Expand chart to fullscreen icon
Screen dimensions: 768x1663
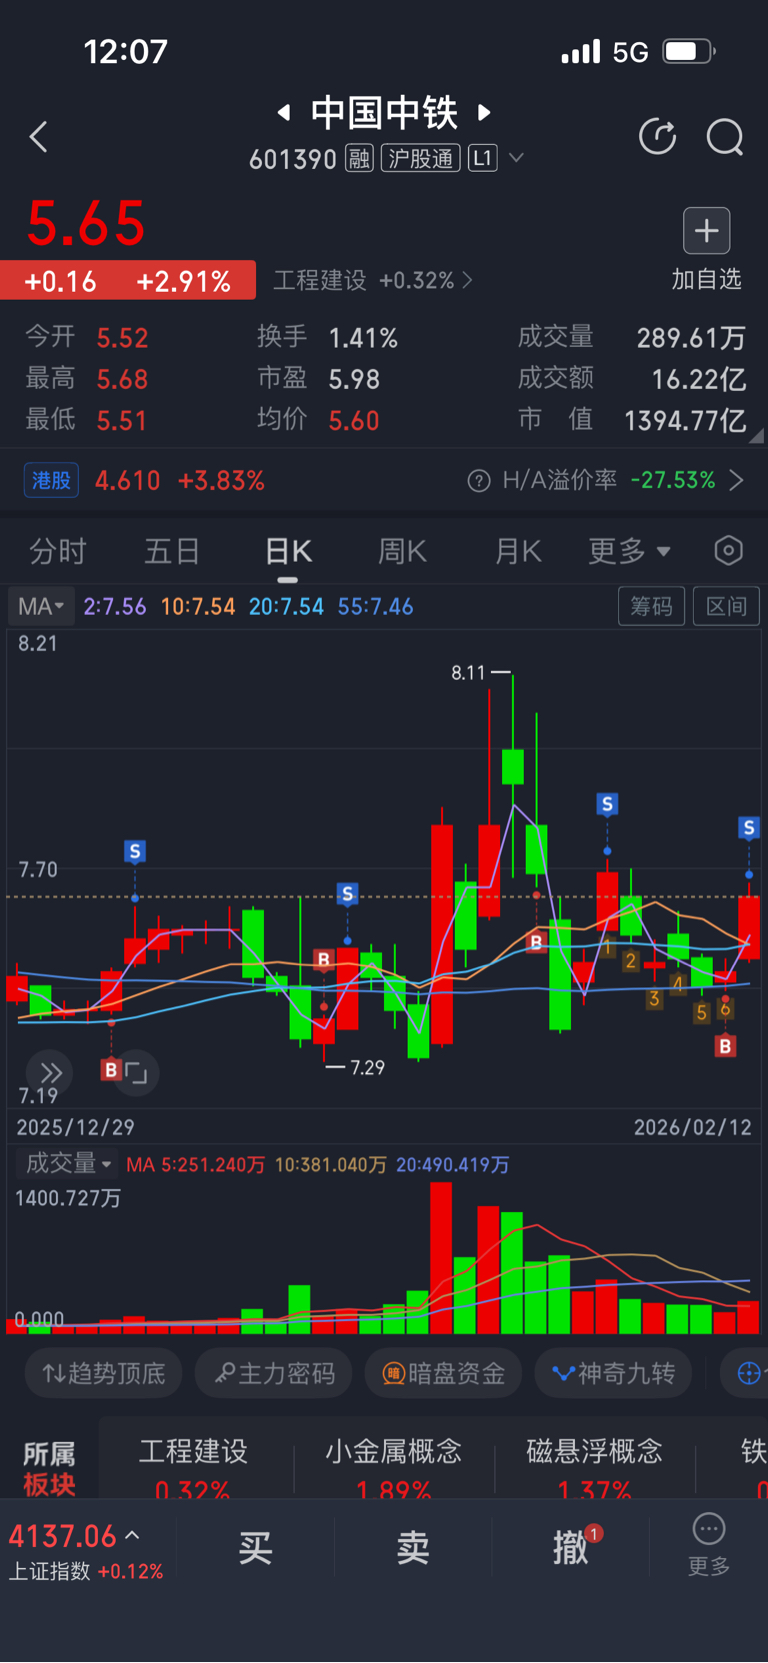coord(136,1073)
